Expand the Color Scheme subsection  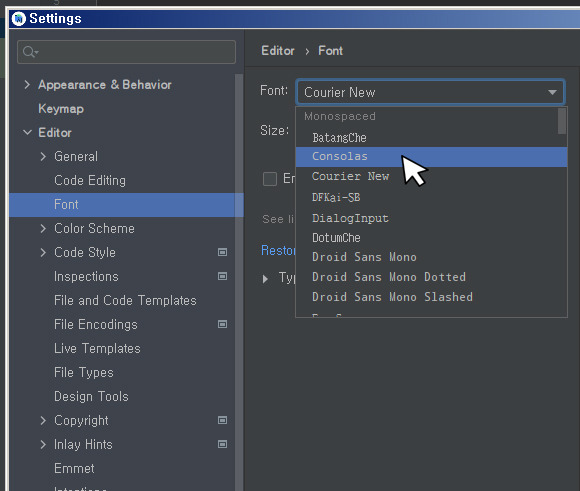tap(43, 228)
